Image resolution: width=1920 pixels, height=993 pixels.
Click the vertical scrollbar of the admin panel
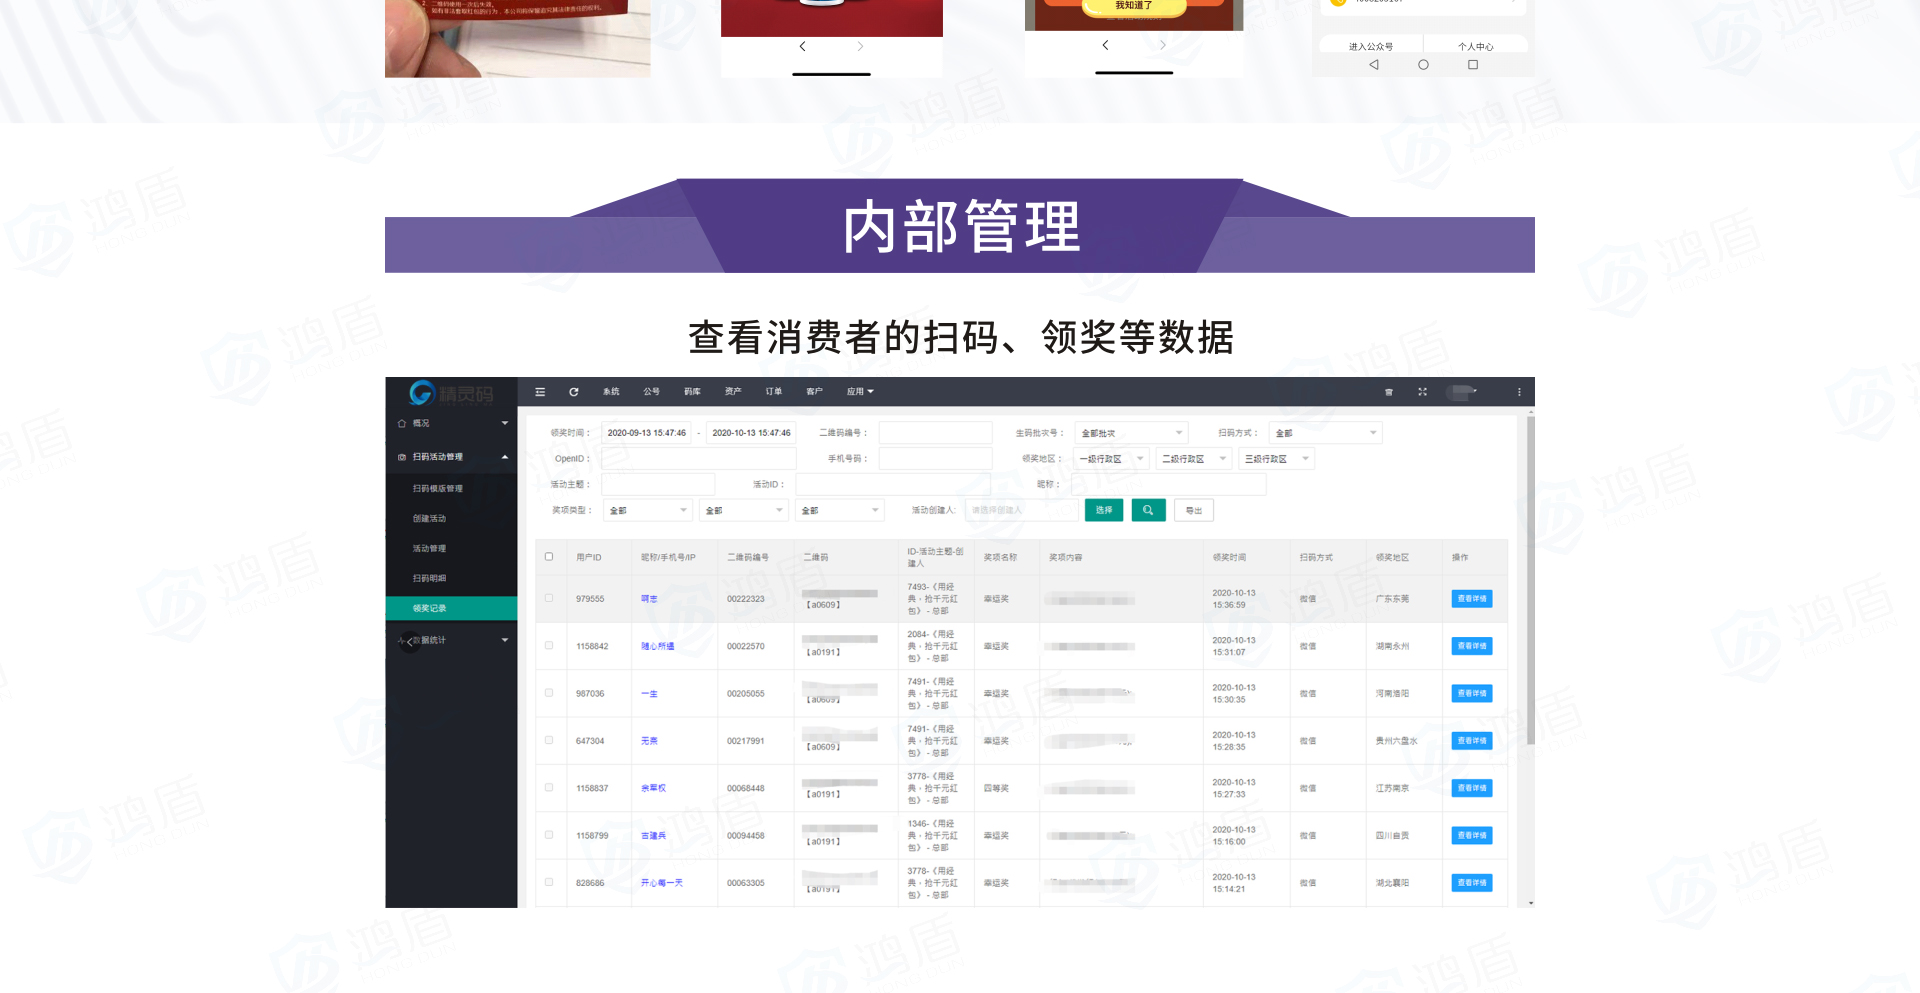pos(1530,580)
